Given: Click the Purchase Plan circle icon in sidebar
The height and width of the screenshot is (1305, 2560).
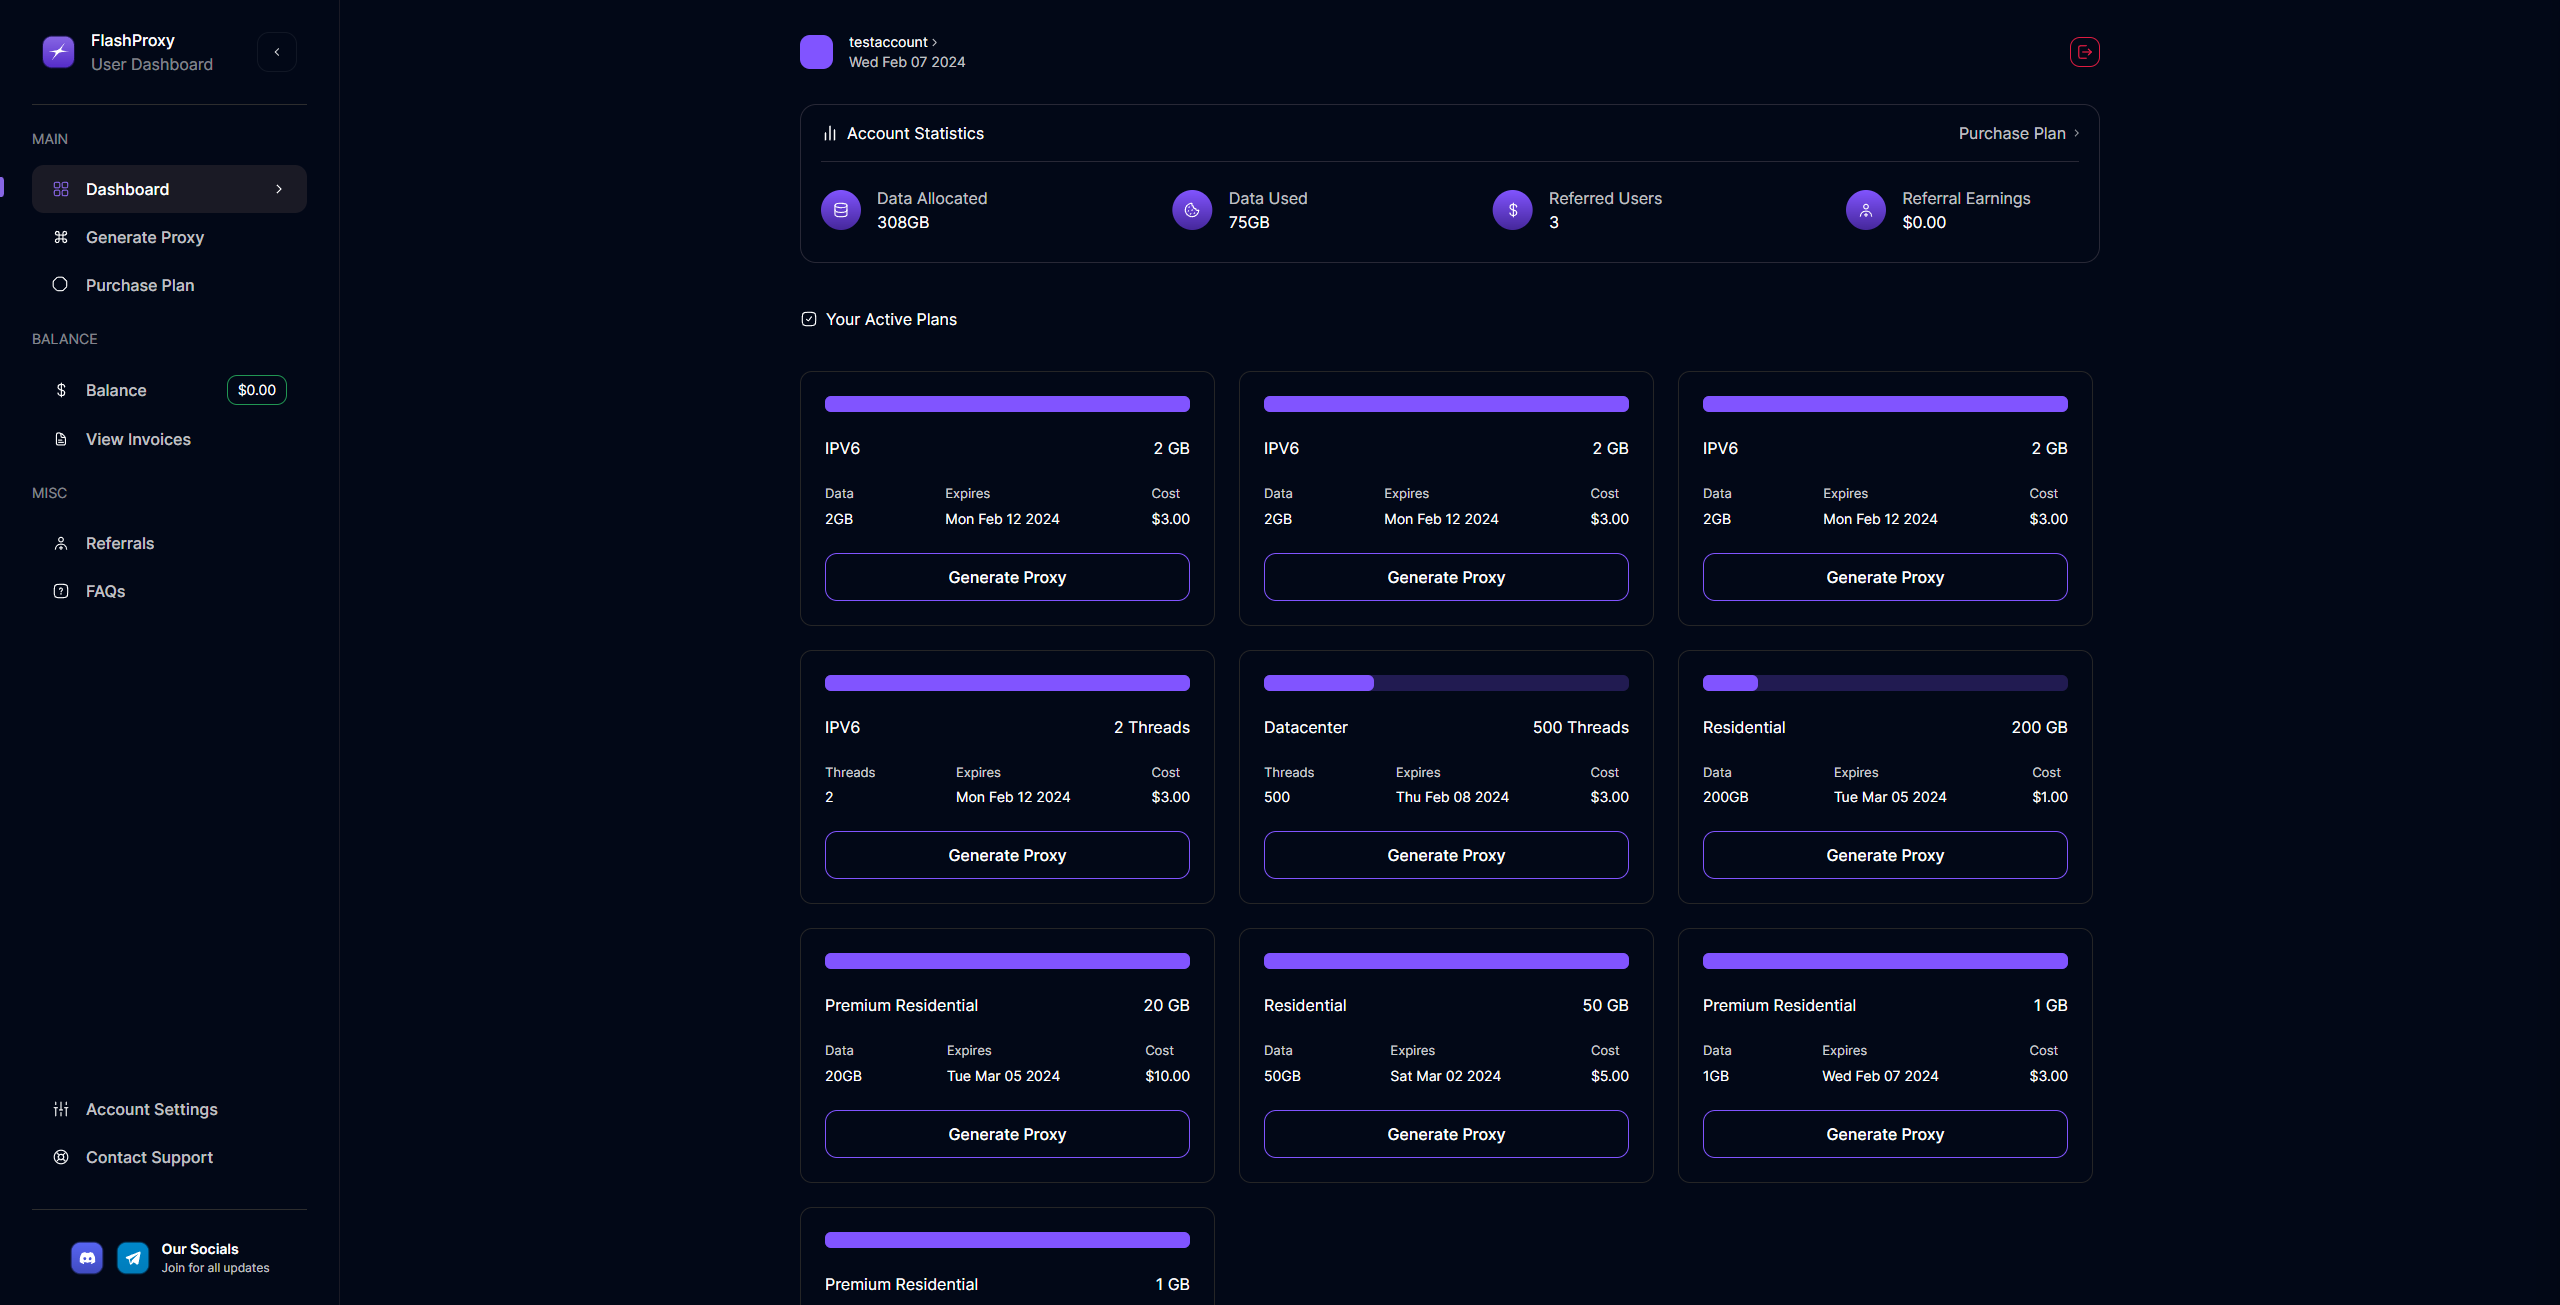Looking at the screenshot, I should tap(60, 285).
